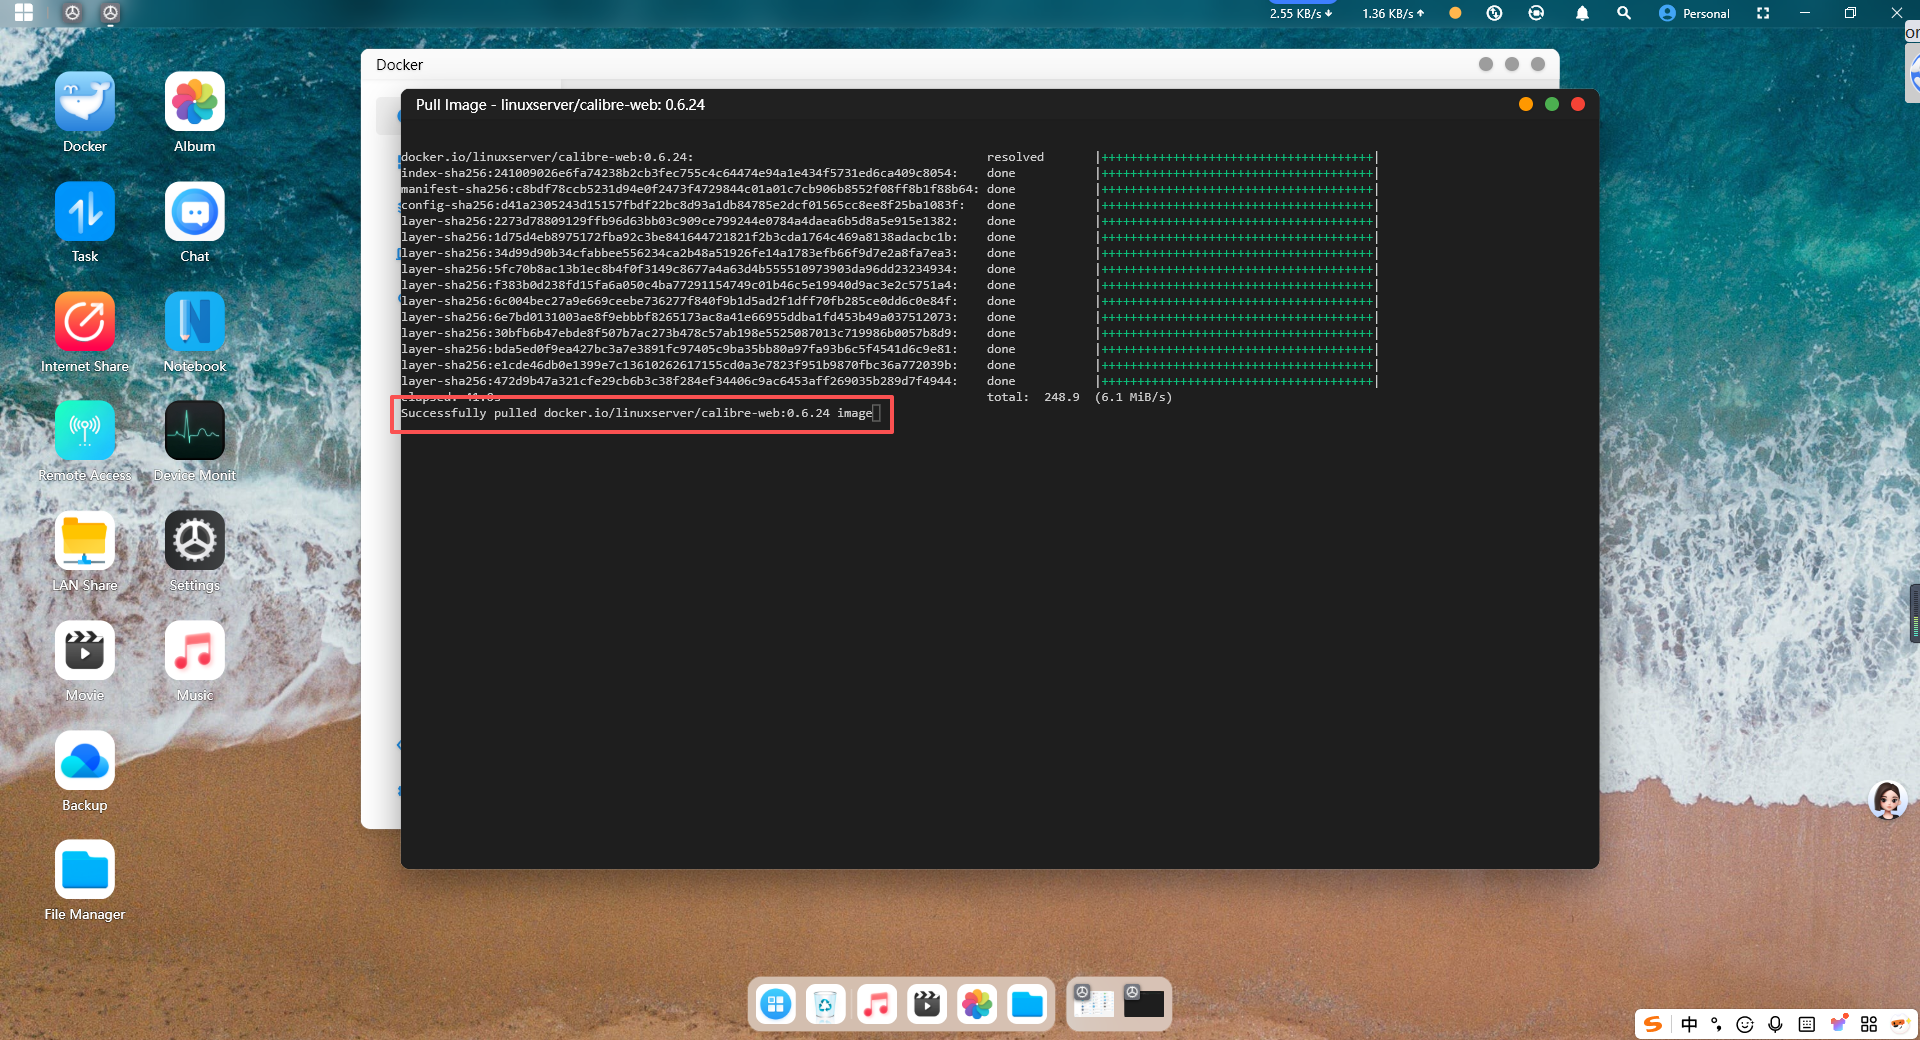Open the Music desktop app
The image size is (1920, 1040).
point(195,651)
